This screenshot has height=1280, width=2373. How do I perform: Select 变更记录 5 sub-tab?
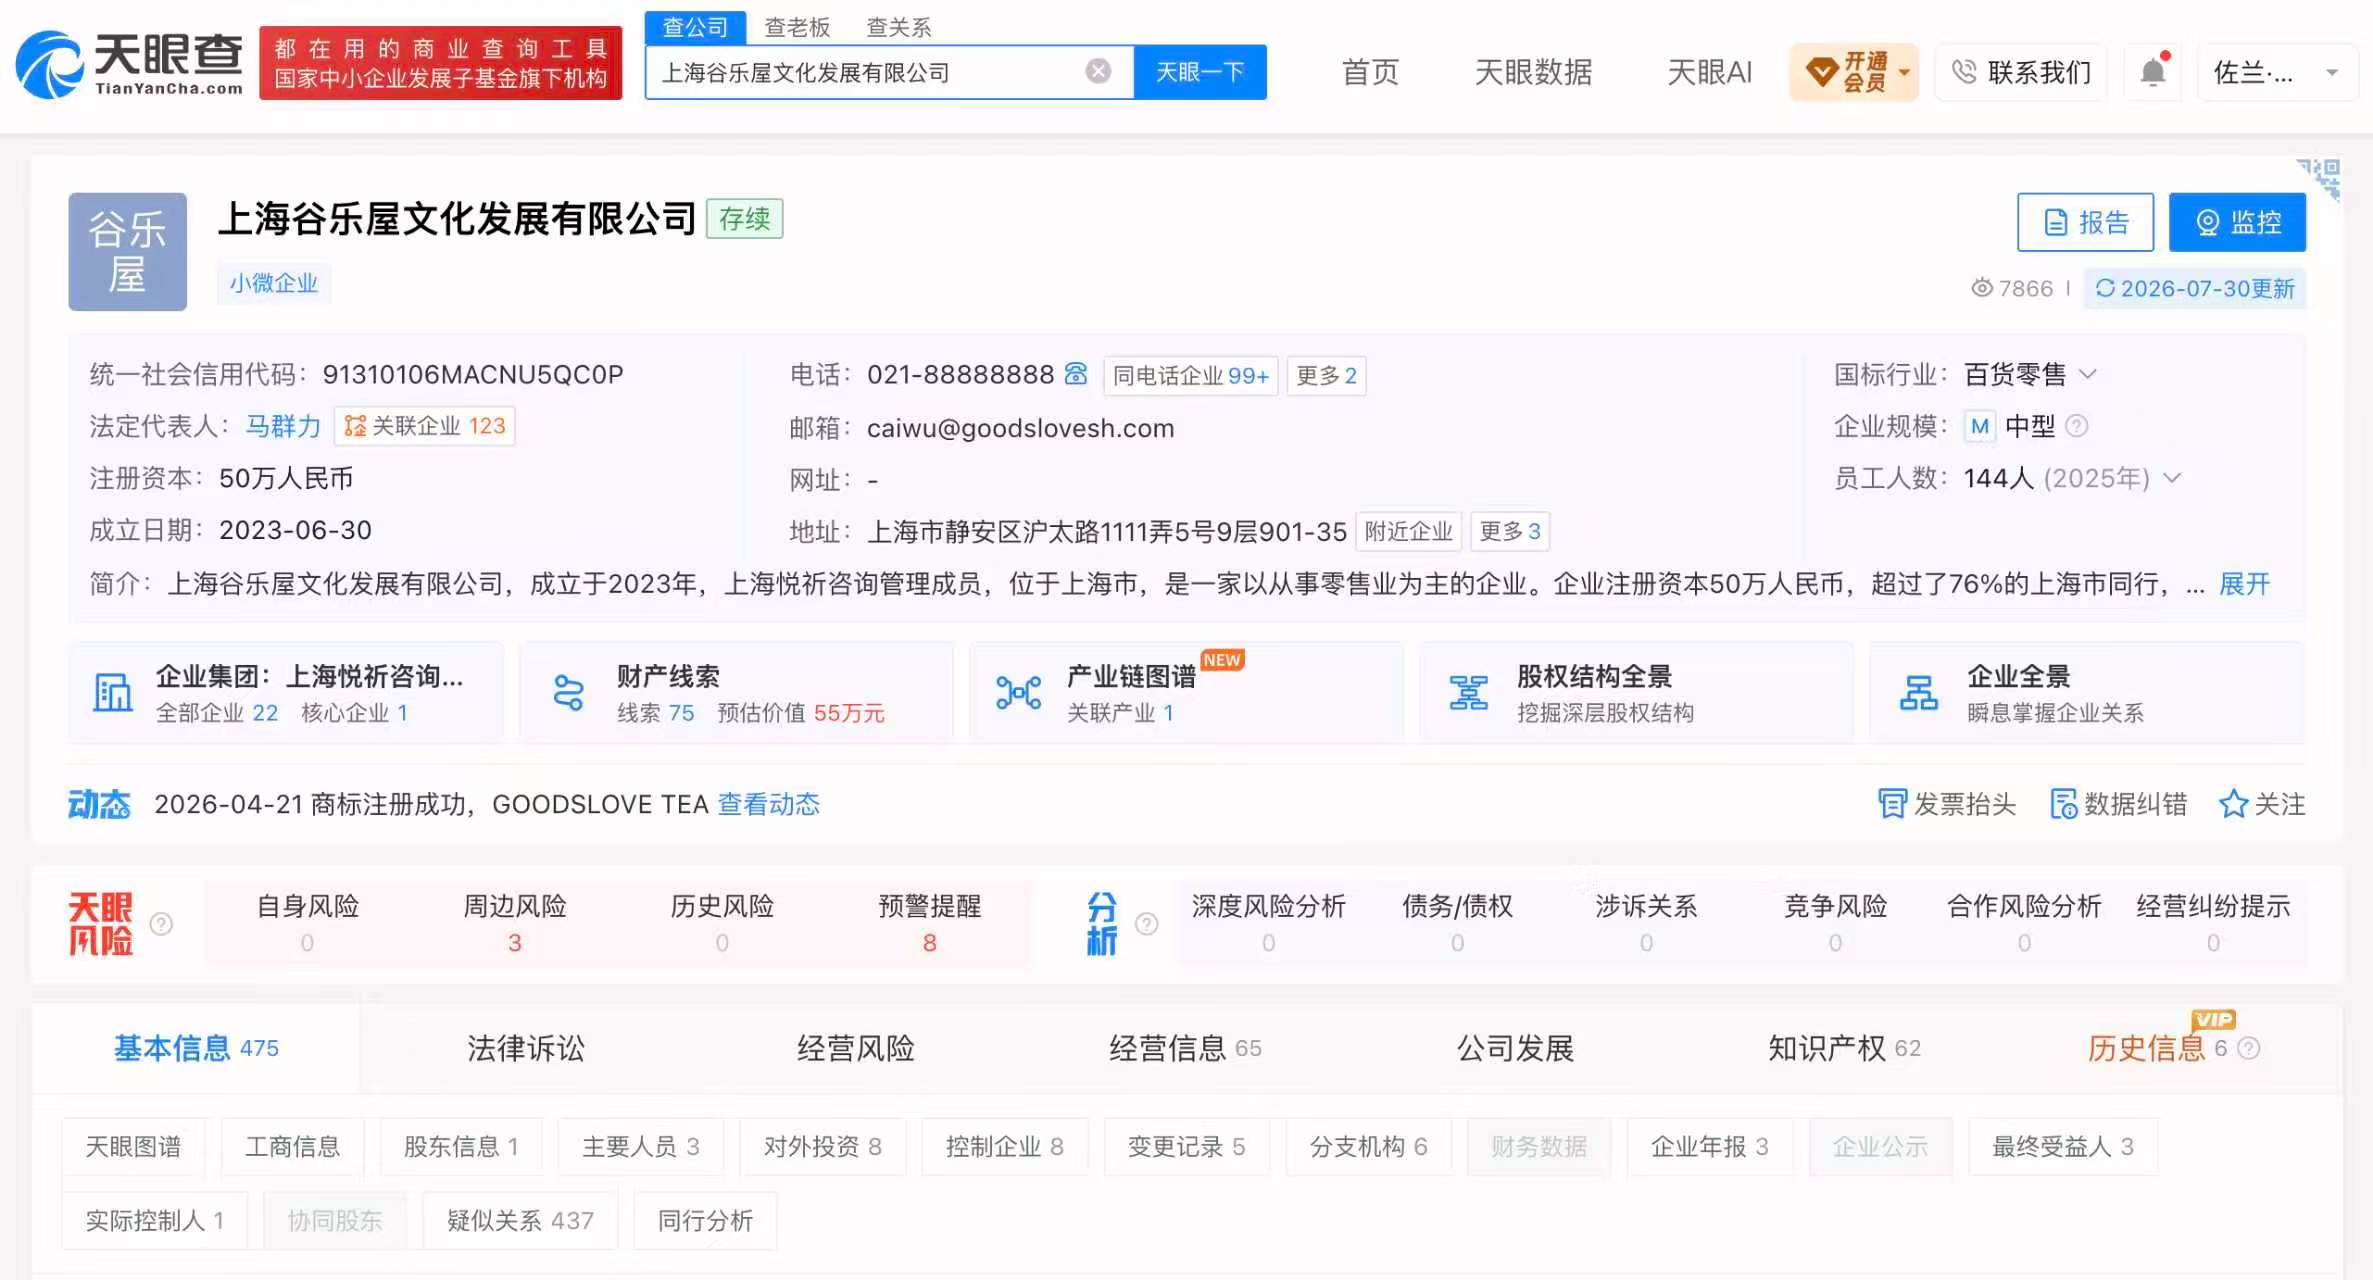click(1186, 1146)
